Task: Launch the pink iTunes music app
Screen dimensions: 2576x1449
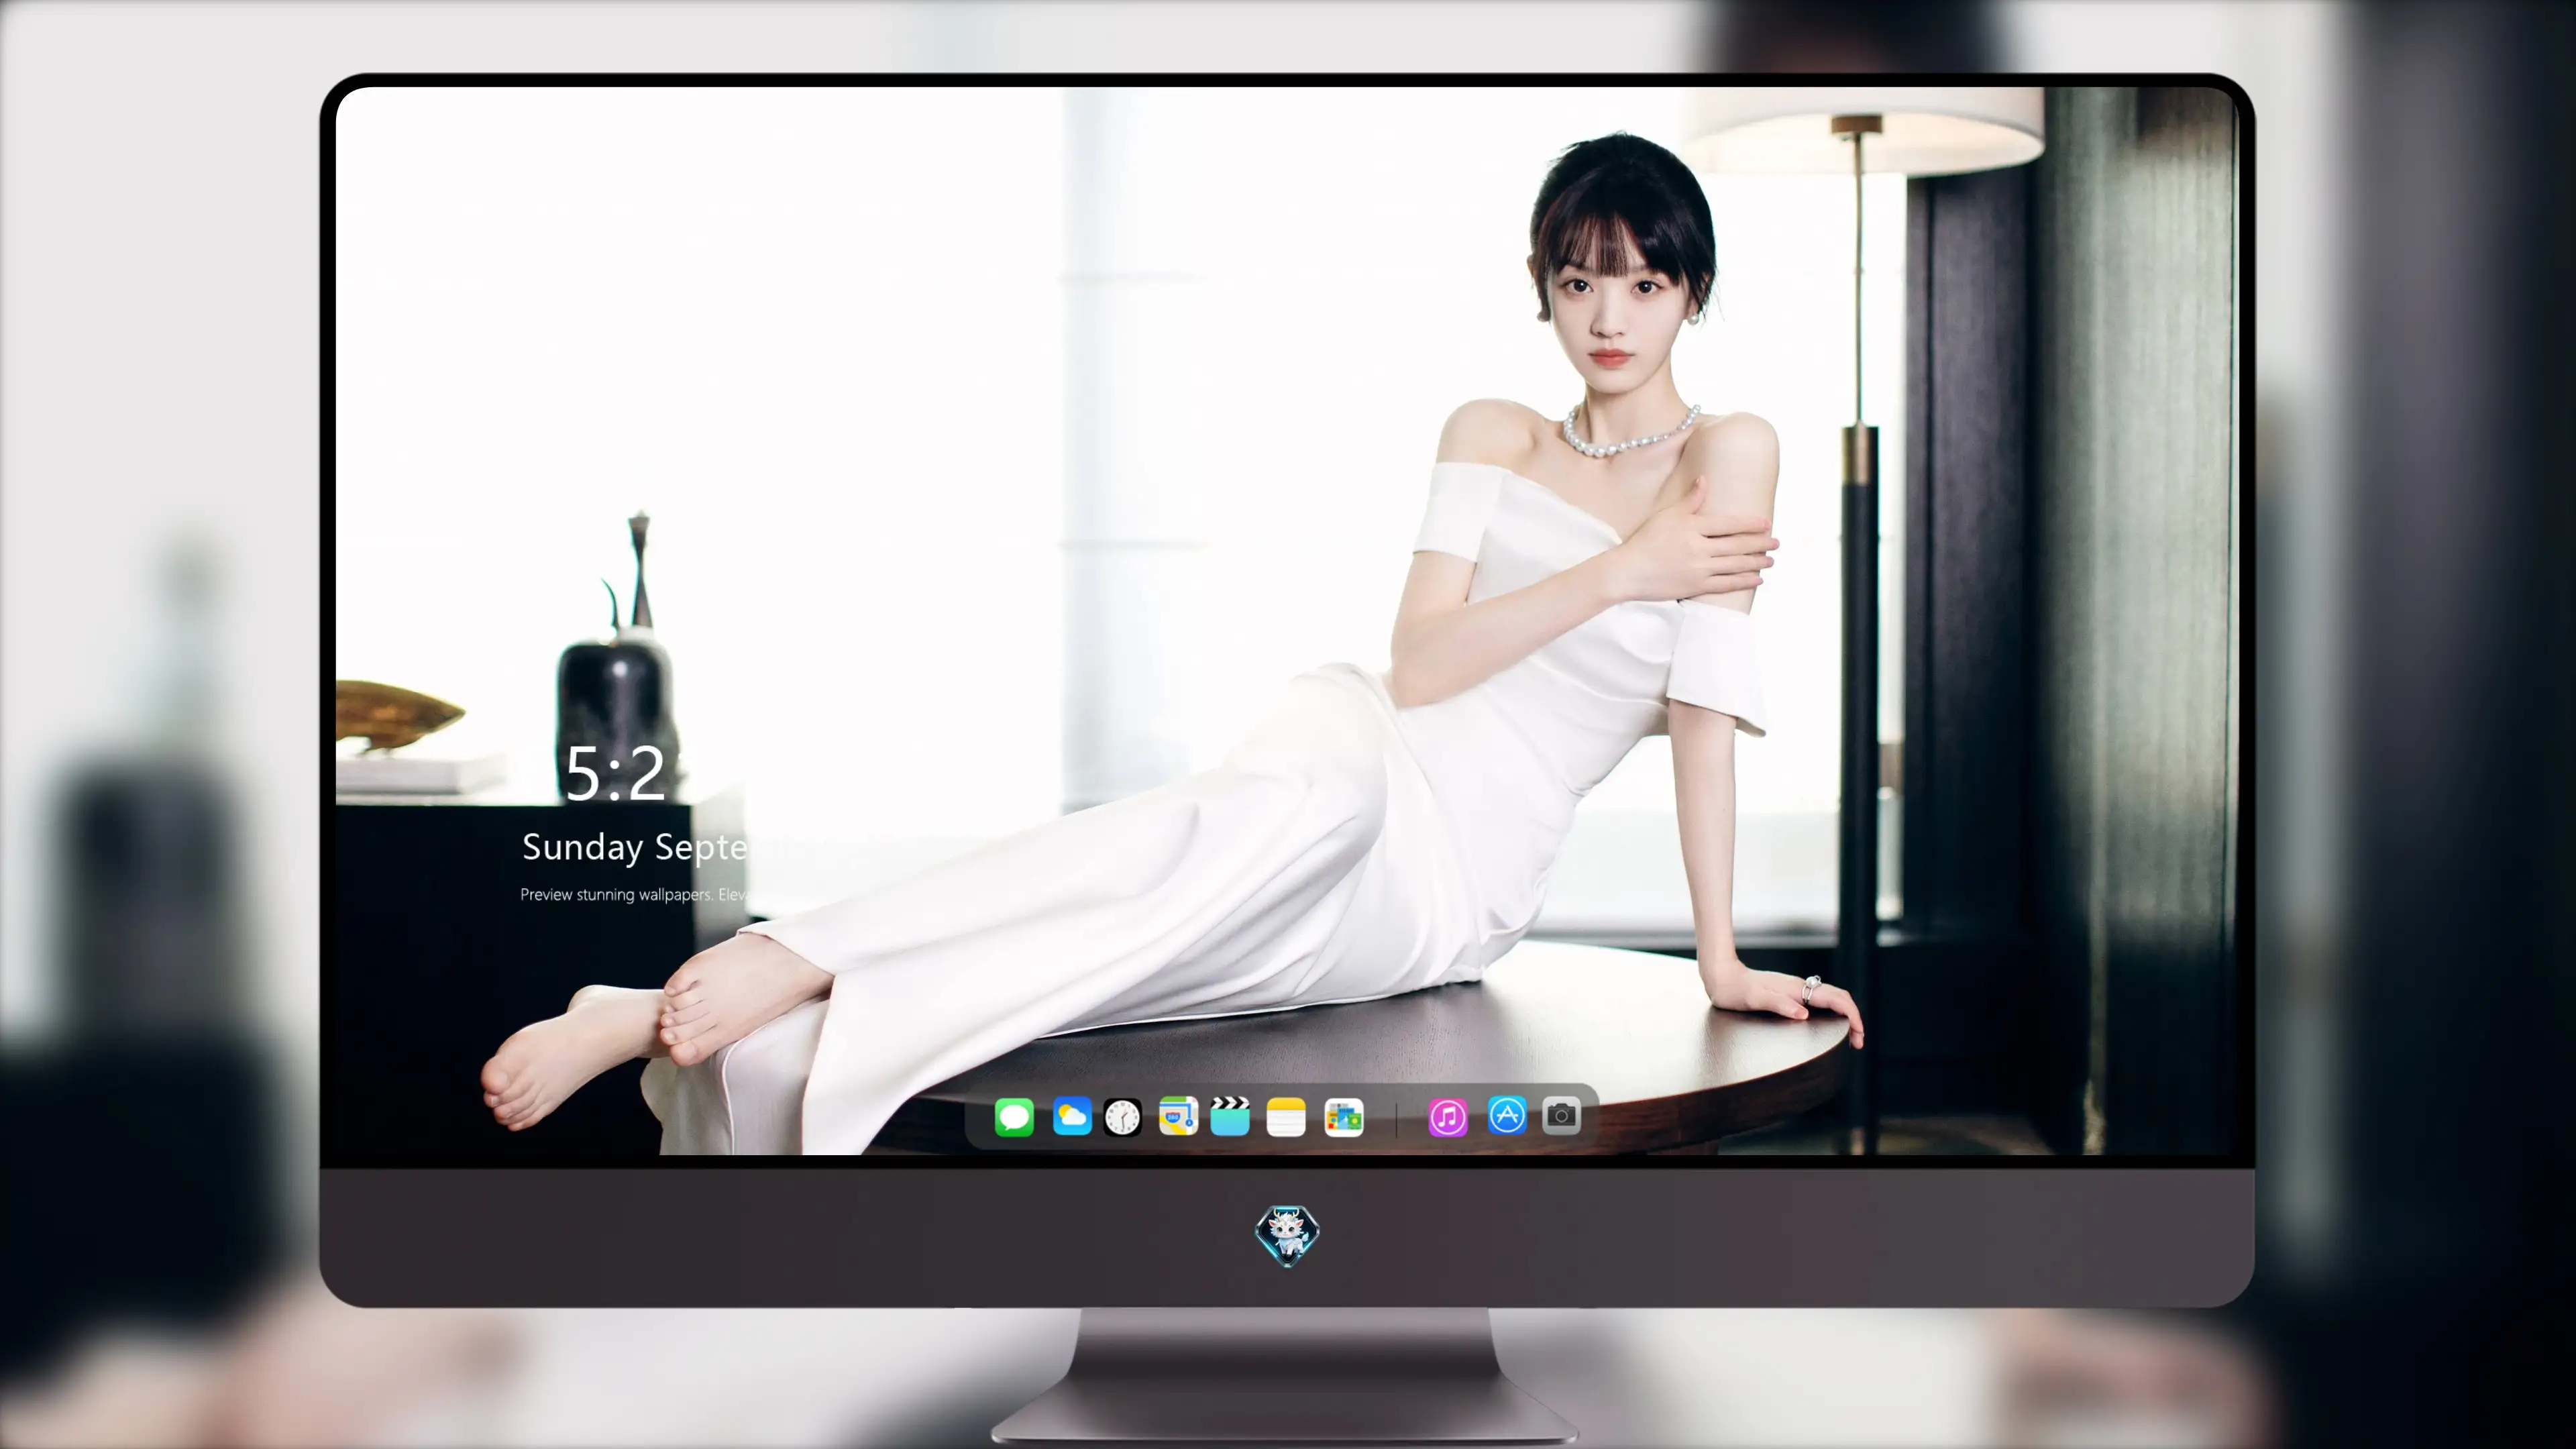Action: (1448, 1117)
